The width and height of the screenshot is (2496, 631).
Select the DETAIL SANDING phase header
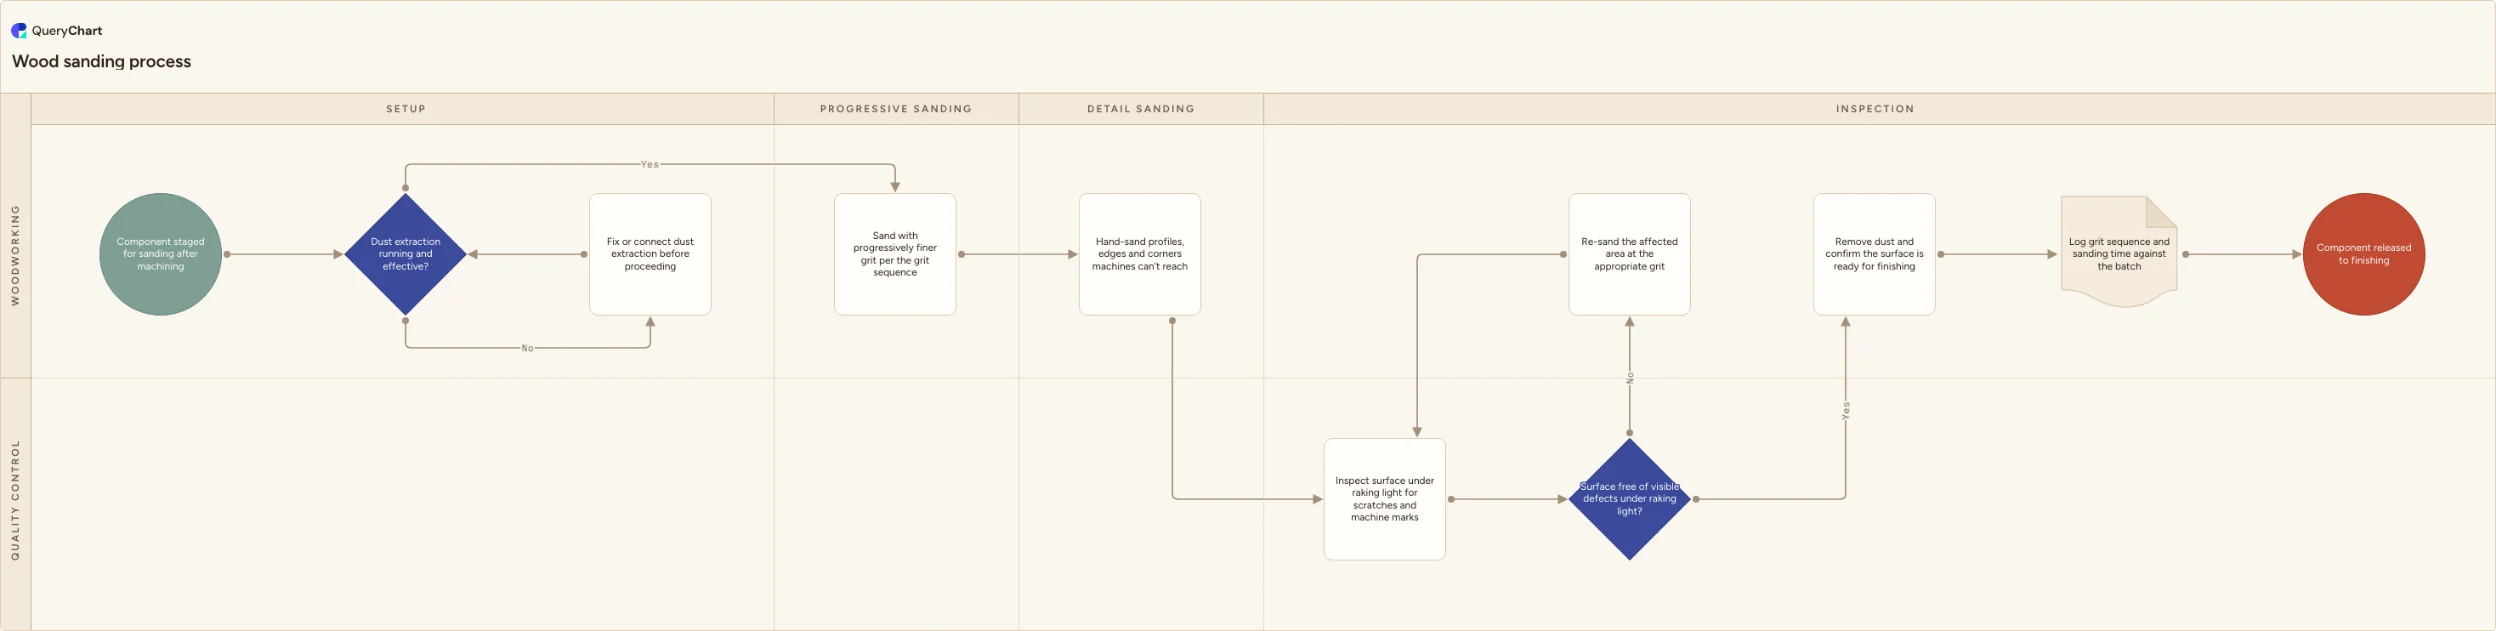point(1141,109)
